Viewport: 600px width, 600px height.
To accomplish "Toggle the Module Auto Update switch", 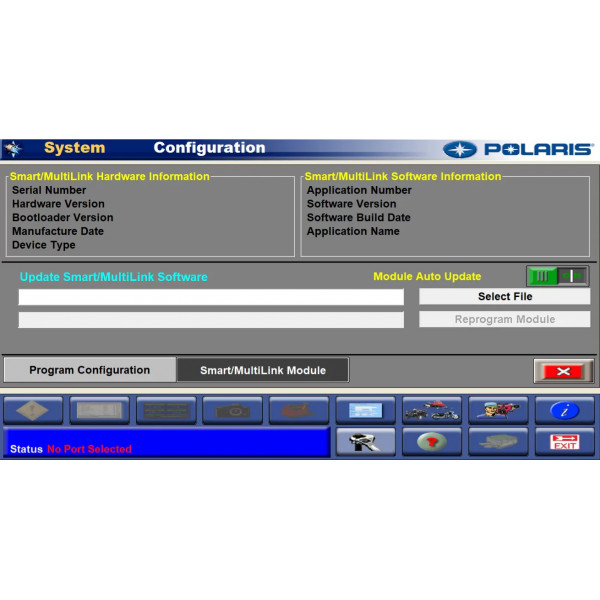I will (x=558, y=276).
